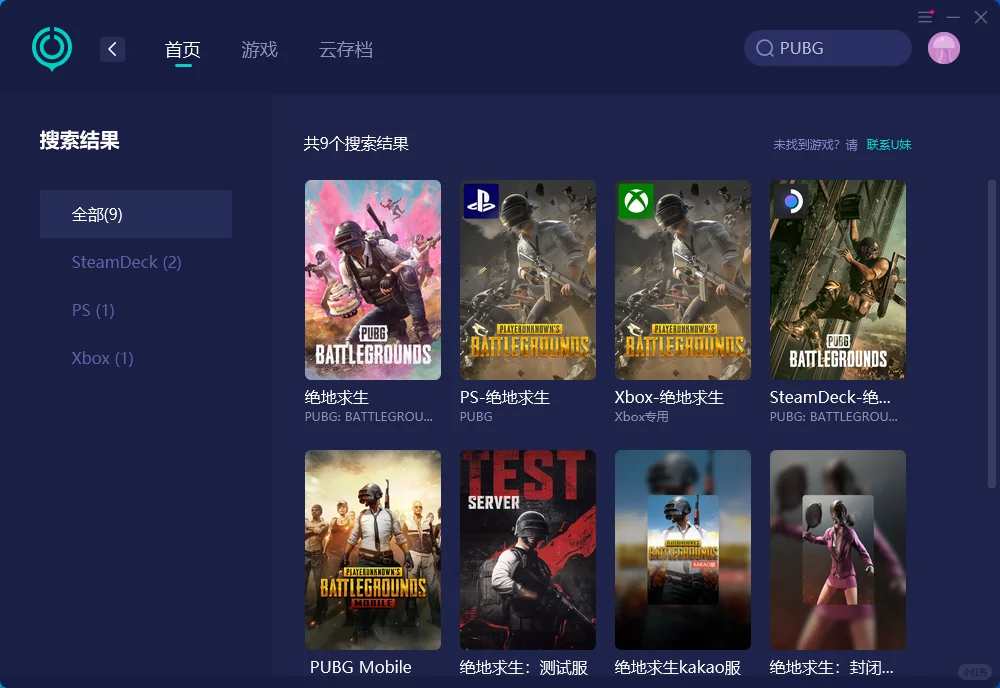Open the 绝地求生:封闭... frying pan cover
1000x688 pixels.
[837, 550]
